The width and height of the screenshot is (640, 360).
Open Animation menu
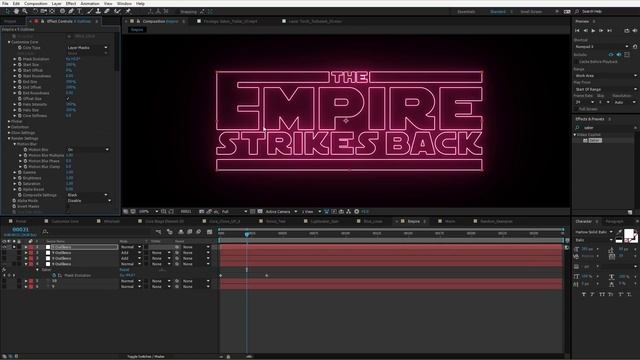[x=90, y=3]
